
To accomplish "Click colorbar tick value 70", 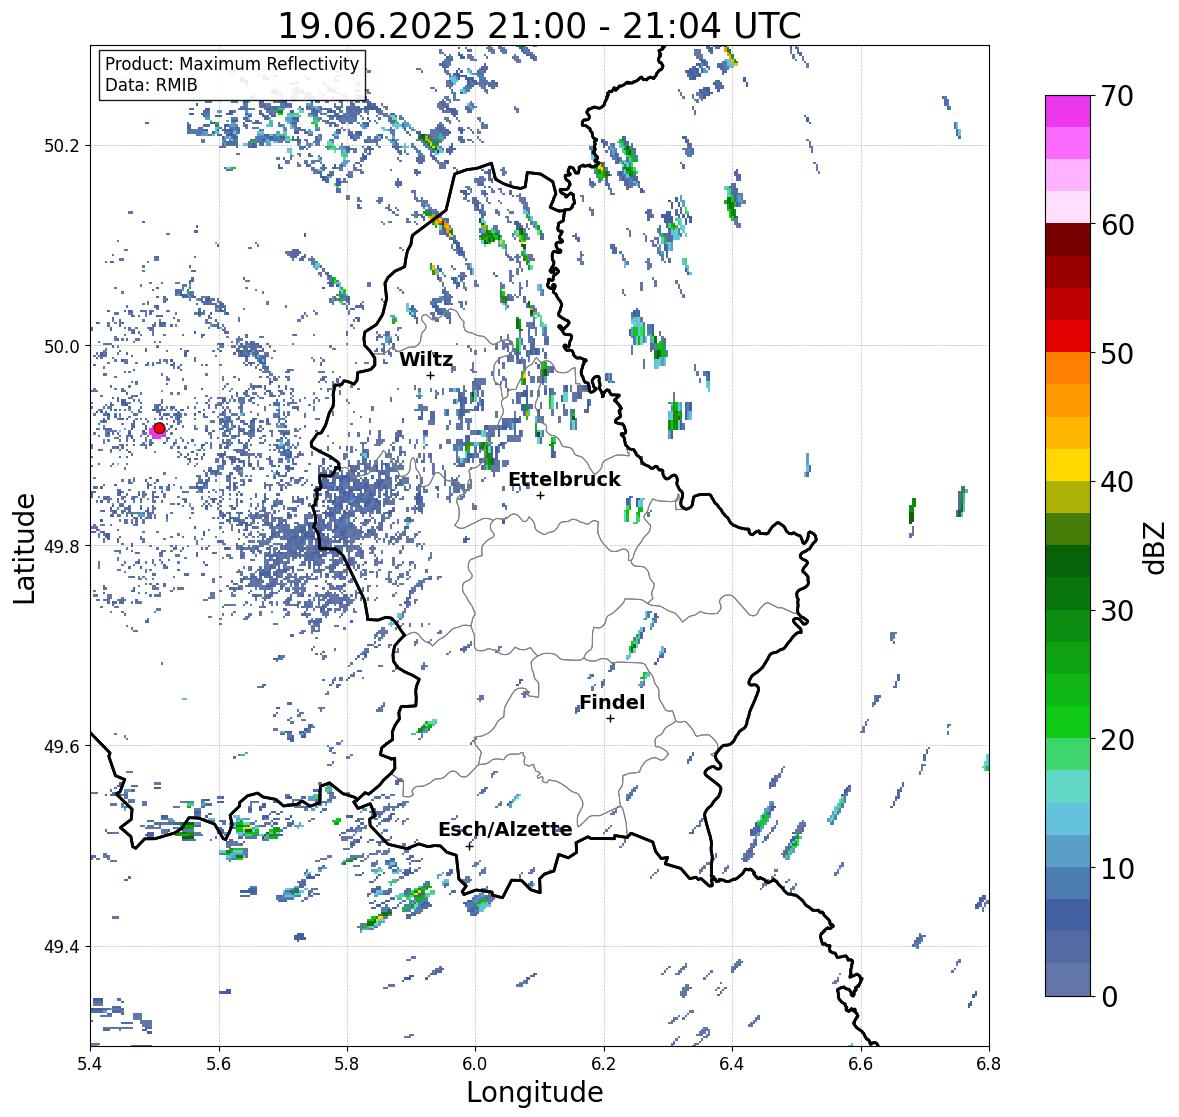I will [1117, 96].
